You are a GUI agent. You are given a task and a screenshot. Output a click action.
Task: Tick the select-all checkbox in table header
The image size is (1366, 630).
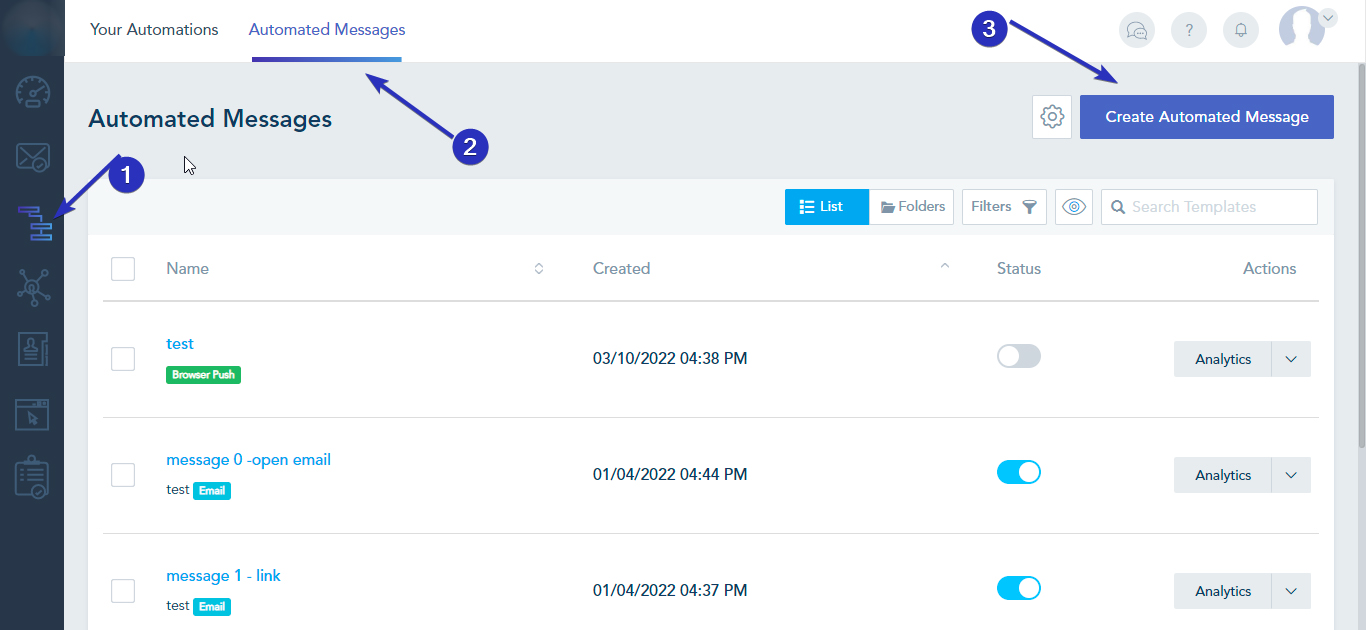pyautogui.click(x=123, y=269)
